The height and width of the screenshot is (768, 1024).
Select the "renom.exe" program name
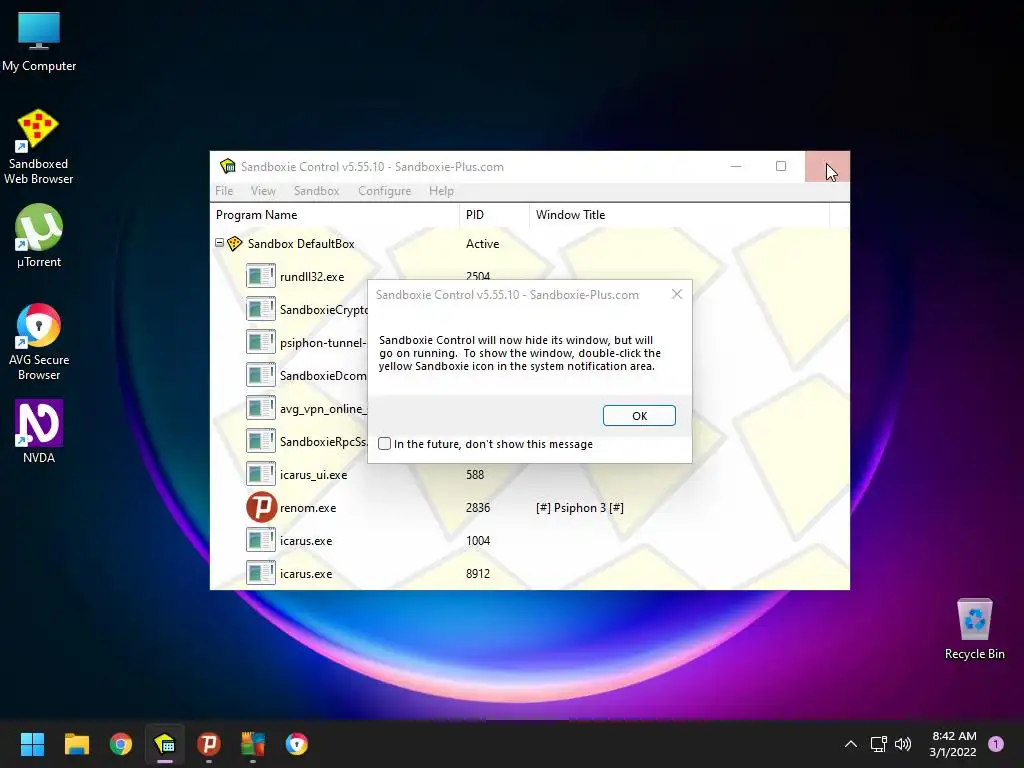[308, 507]
